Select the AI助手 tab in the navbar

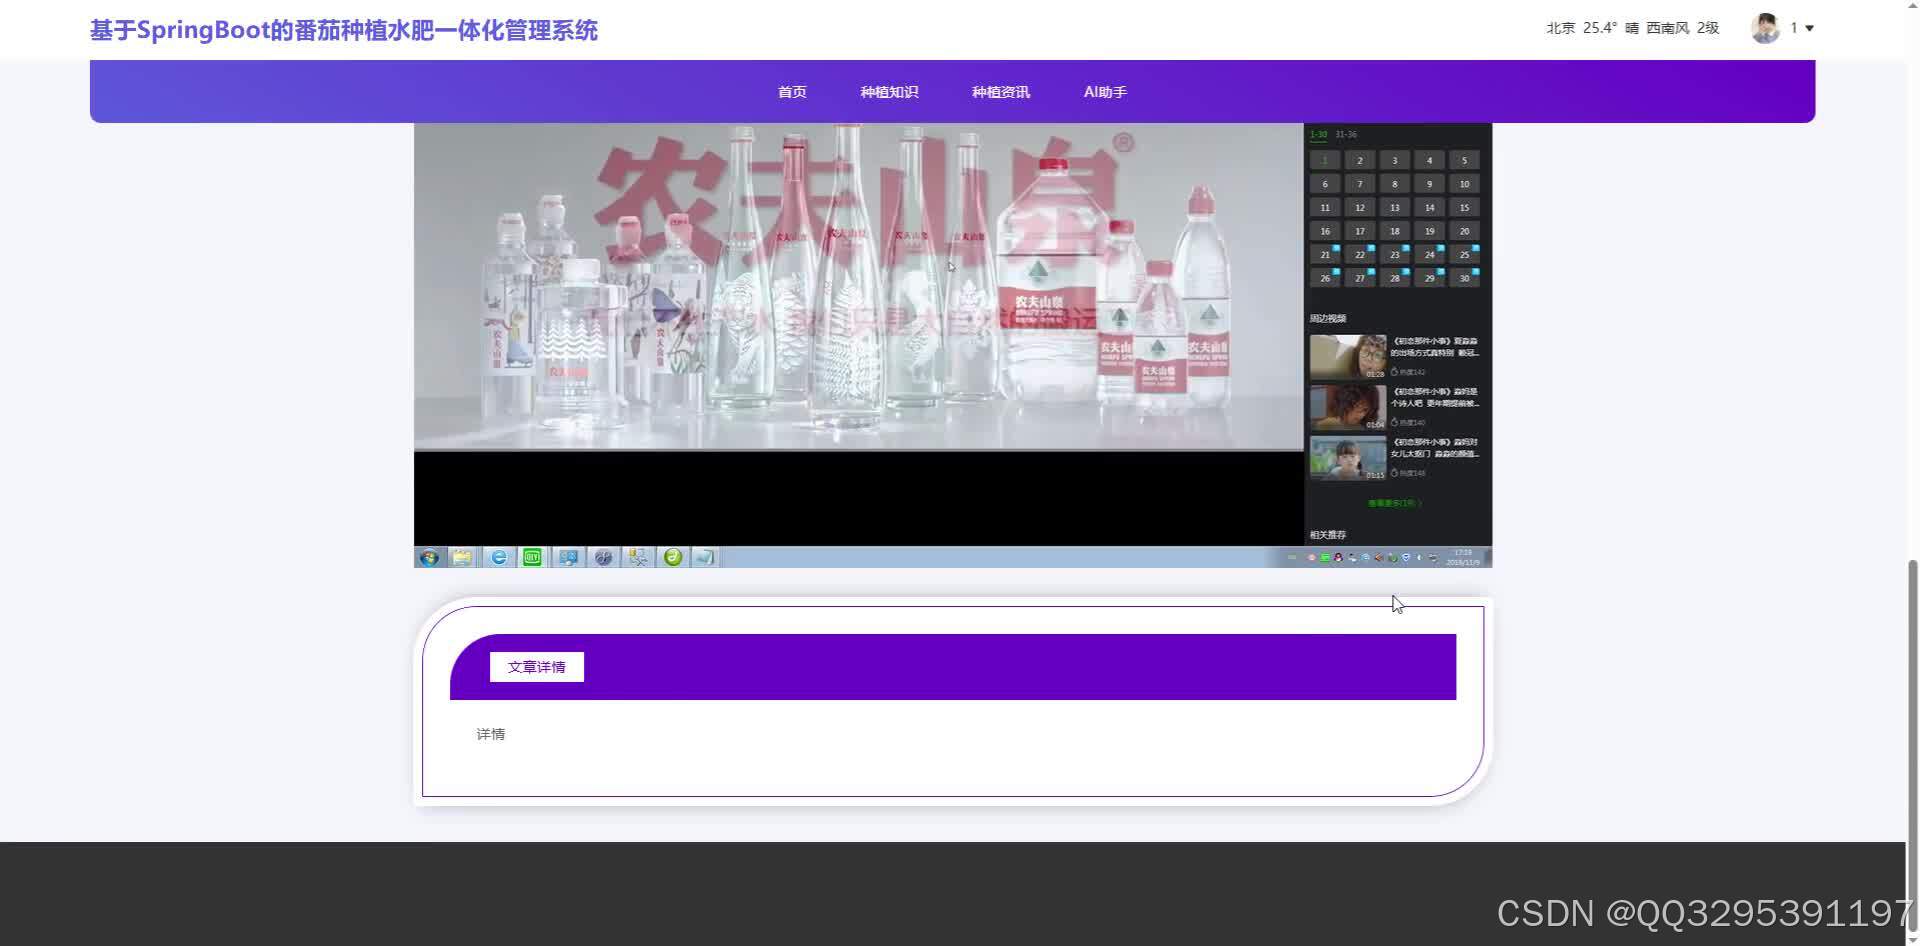1104,91
